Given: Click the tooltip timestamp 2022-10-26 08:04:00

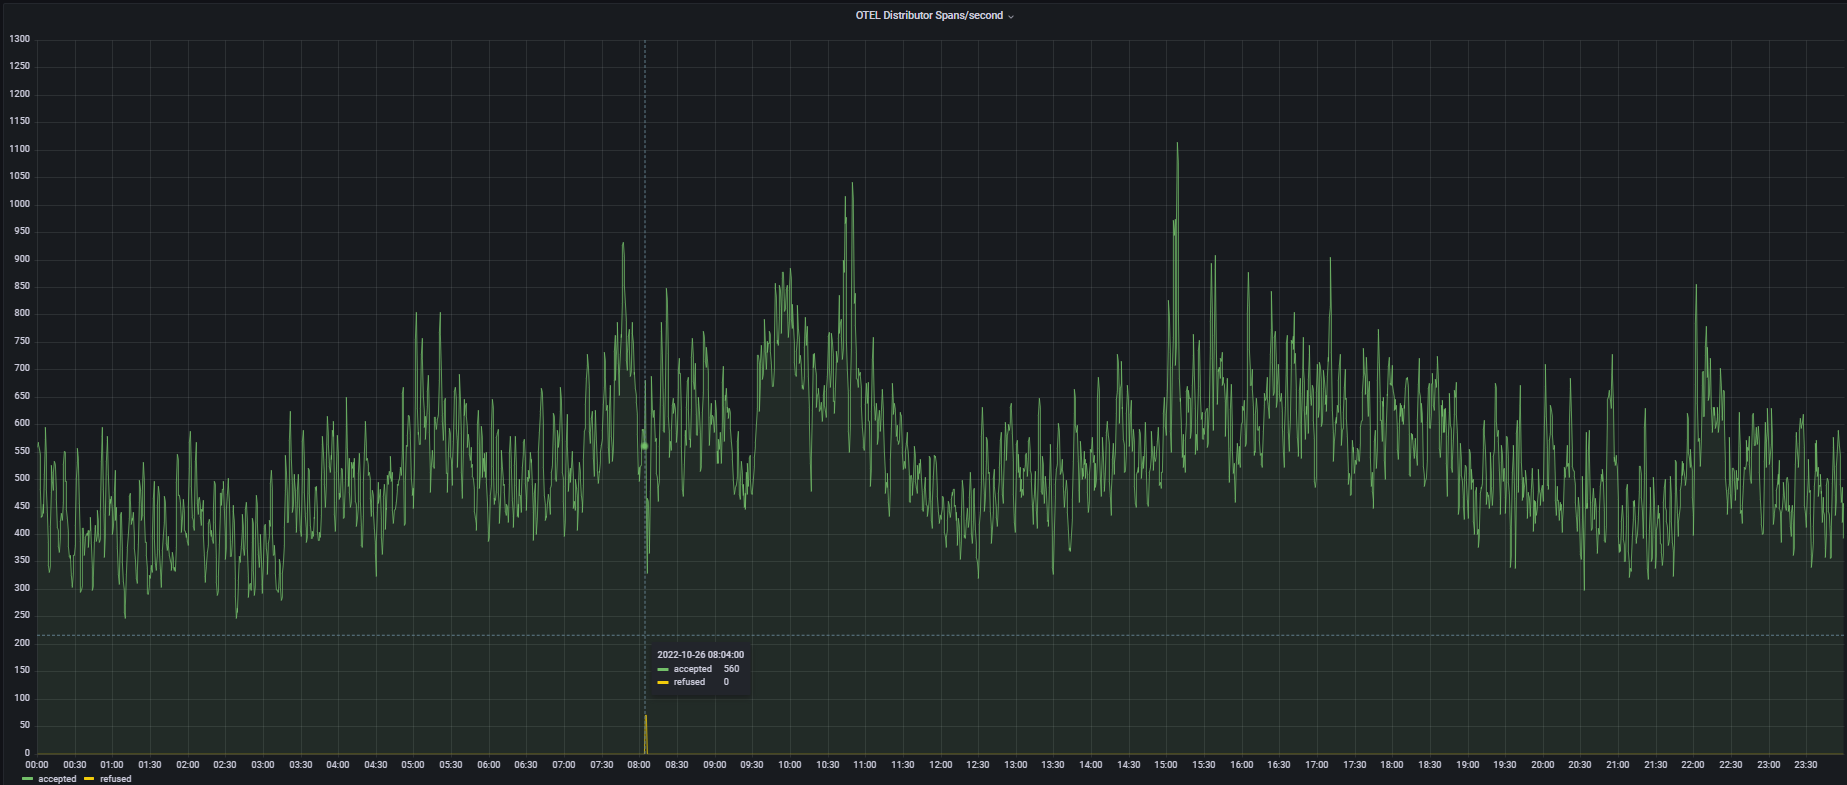Looking at the screenshot, I should click(x=700, y=655).
